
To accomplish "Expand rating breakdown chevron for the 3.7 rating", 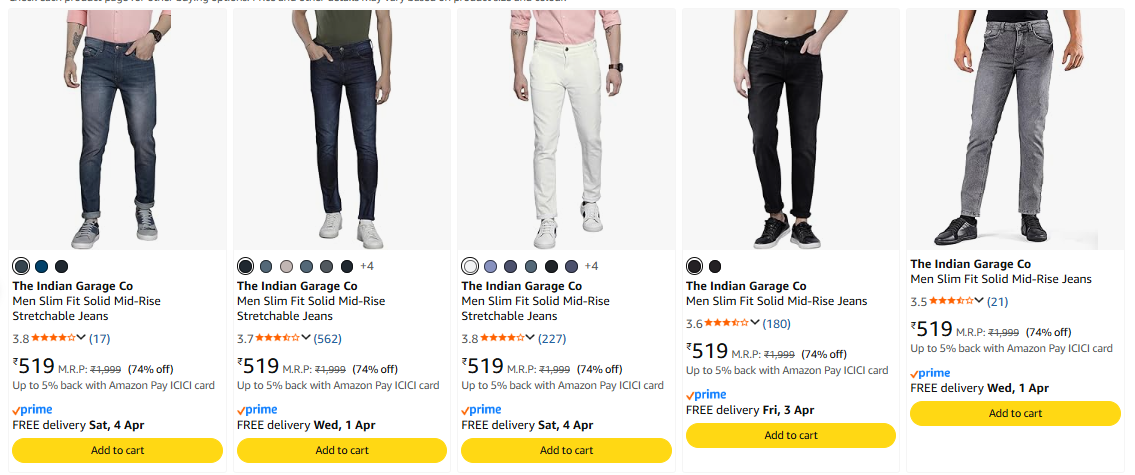I will pyautogui.click(x=306, y=338).
